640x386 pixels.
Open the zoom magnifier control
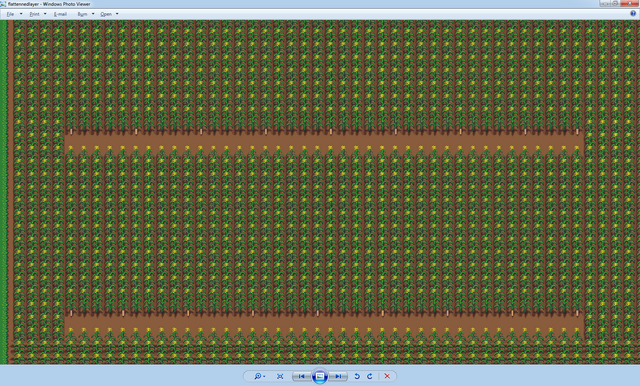[x=259, y=376]
